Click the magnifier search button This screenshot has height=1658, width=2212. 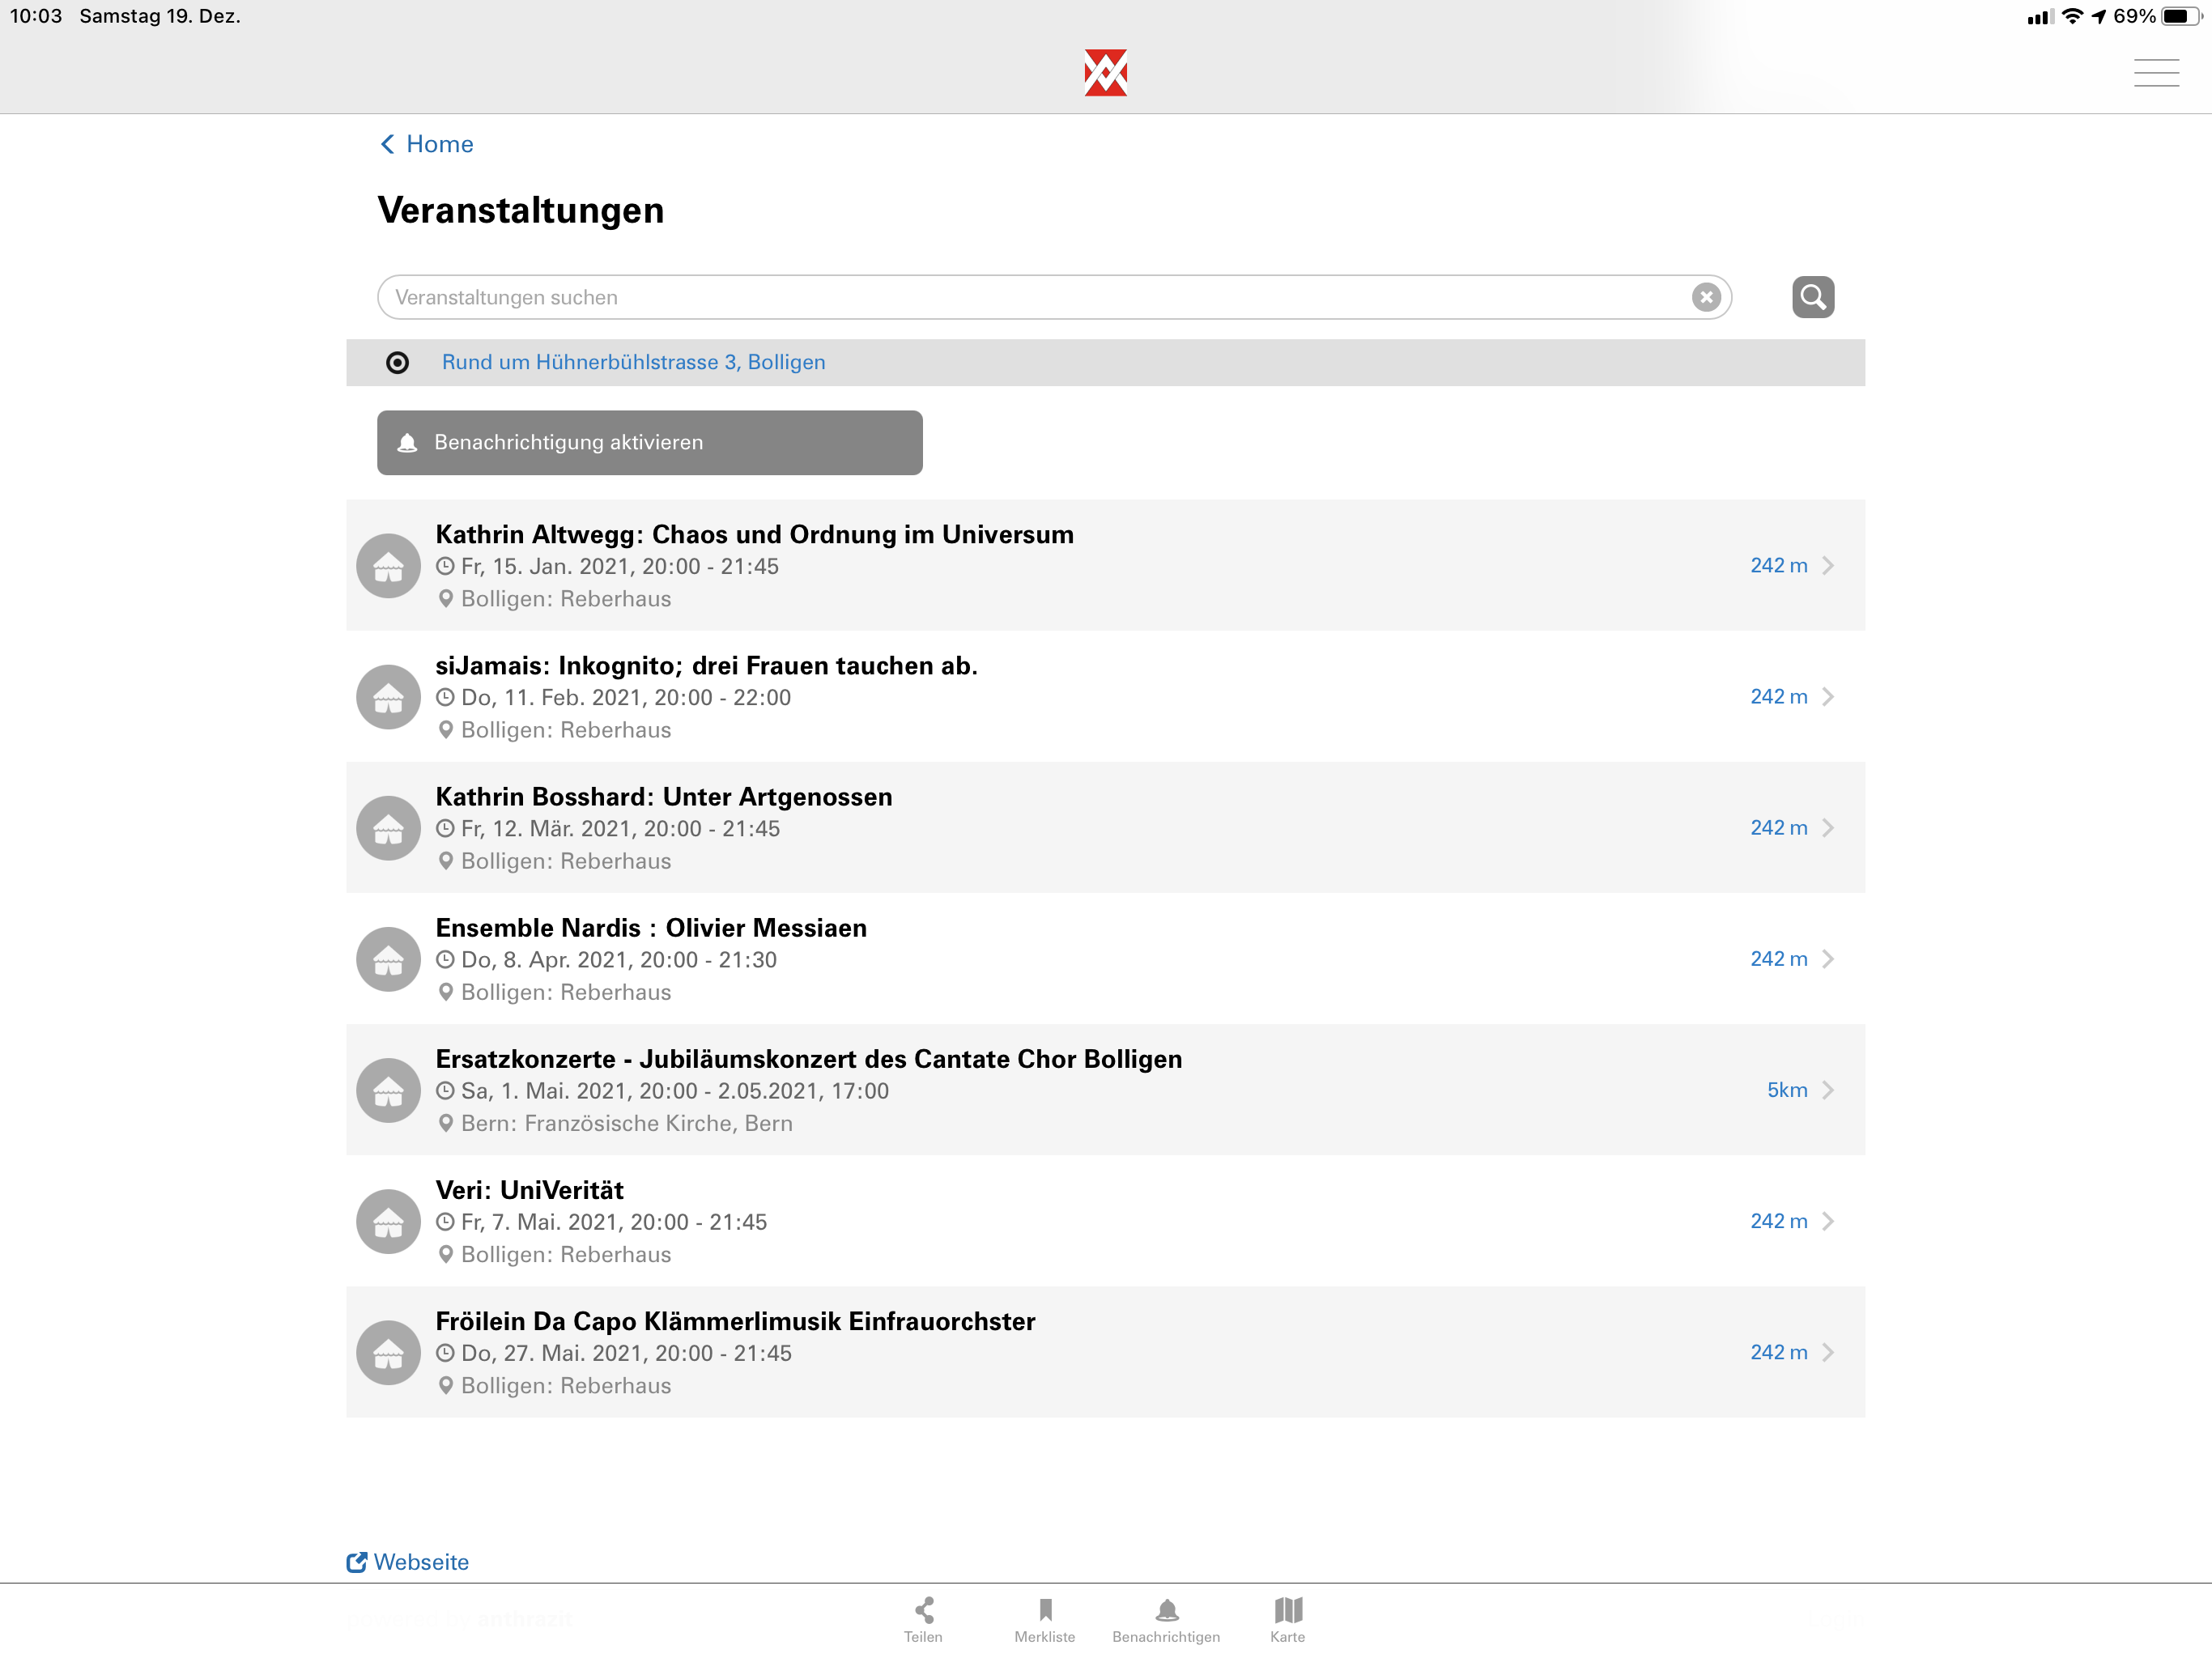tap(1812, 297)
